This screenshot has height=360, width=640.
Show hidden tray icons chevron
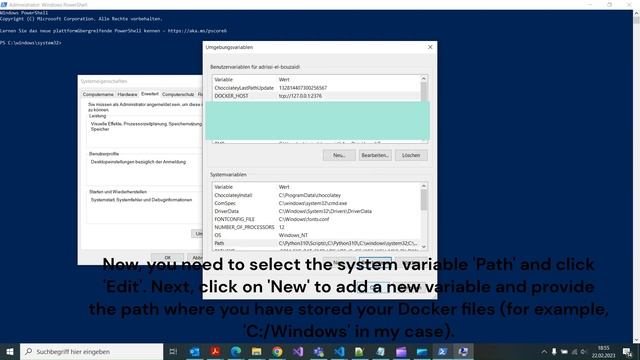(x=544, y=351)
